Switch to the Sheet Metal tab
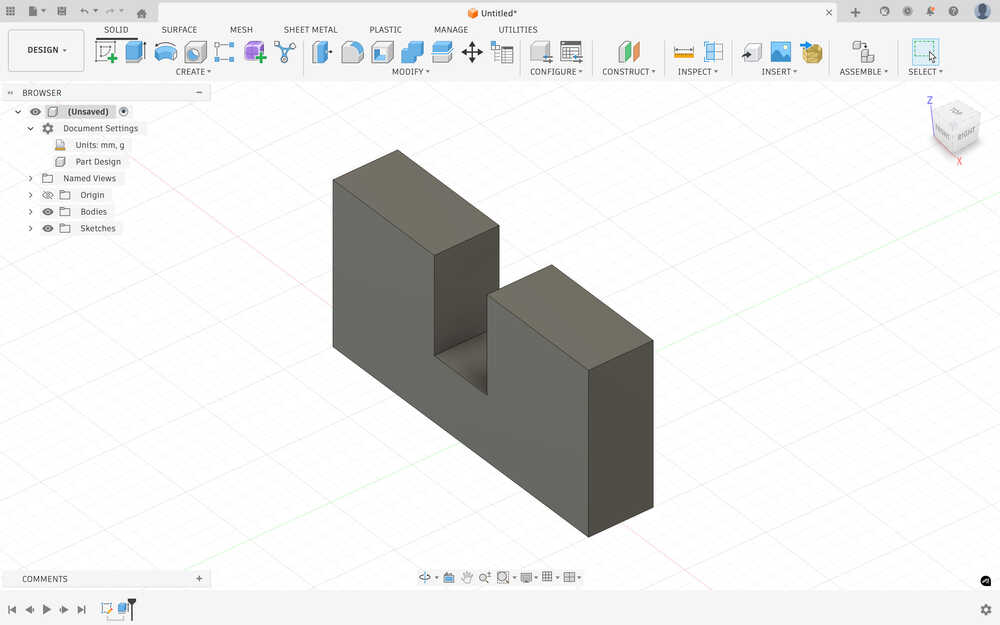Viewport: 1000px width, 625px height. 311,29
